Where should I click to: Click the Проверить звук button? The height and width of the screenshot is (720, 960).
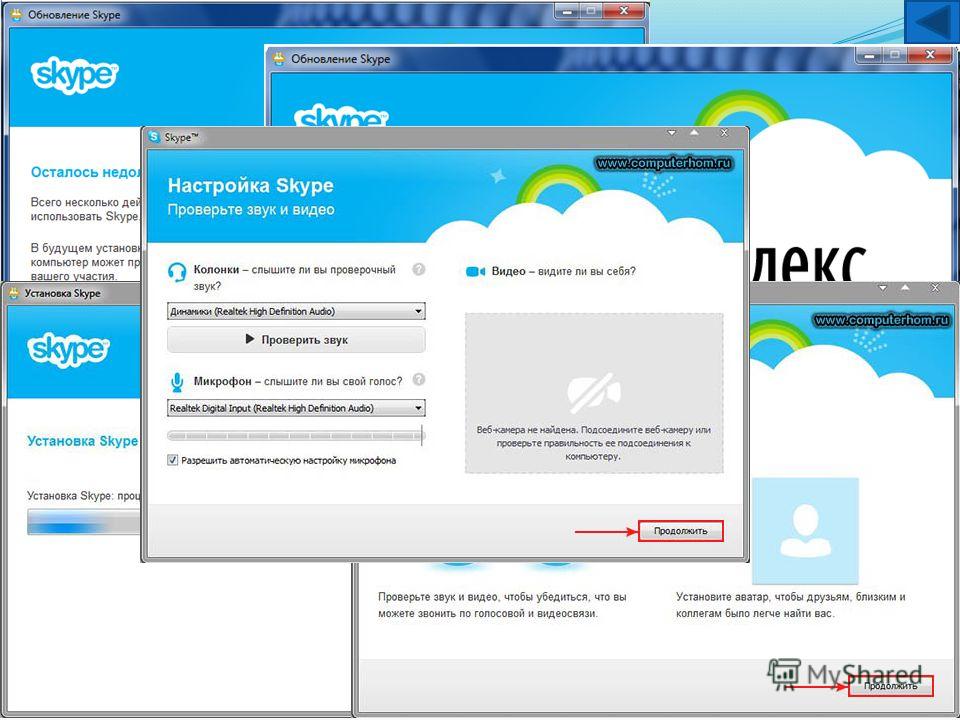(x=296, y=340)
